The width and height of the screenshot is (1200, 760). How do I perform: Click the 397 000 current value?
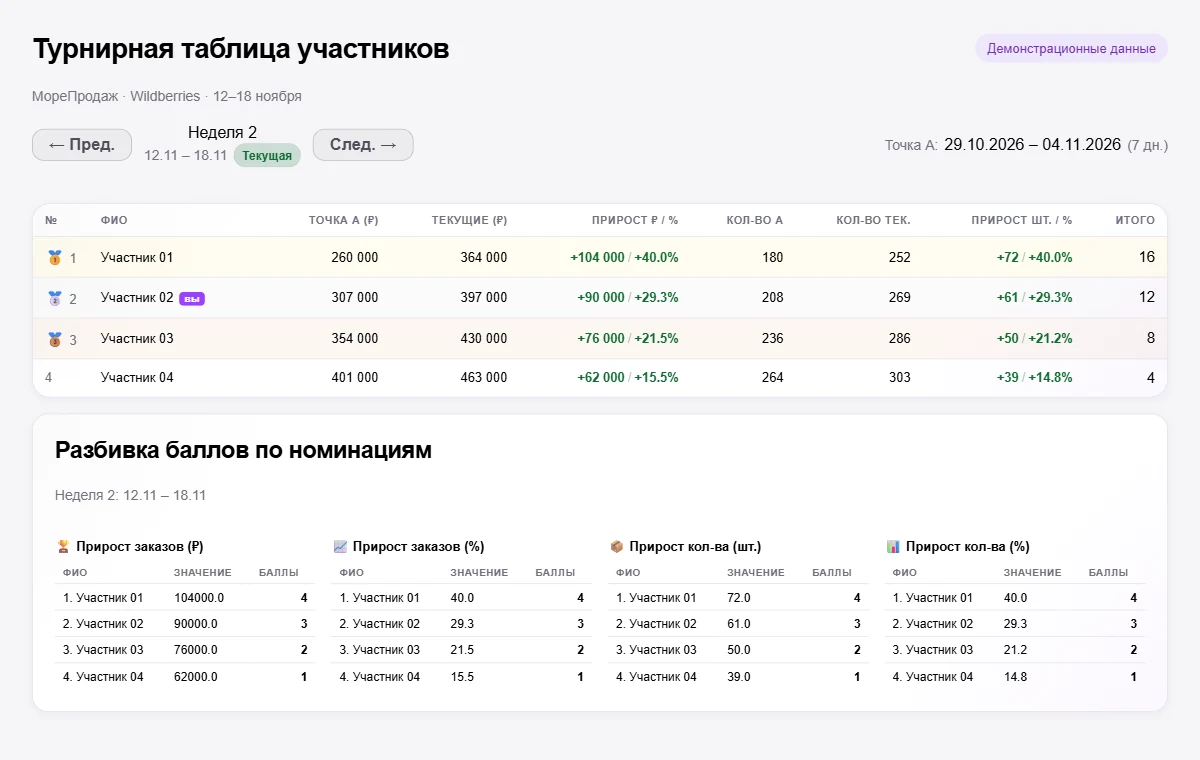[x=484, y=298]
